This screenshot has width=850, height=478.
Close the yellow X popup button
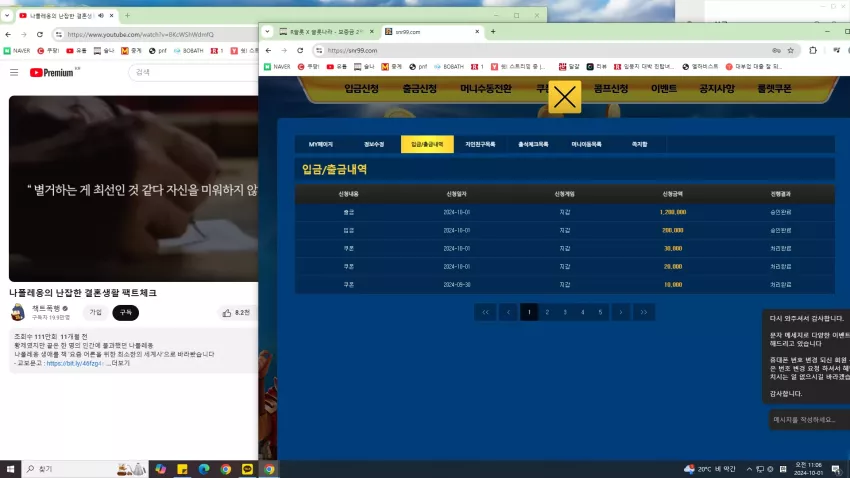(564, 97)
